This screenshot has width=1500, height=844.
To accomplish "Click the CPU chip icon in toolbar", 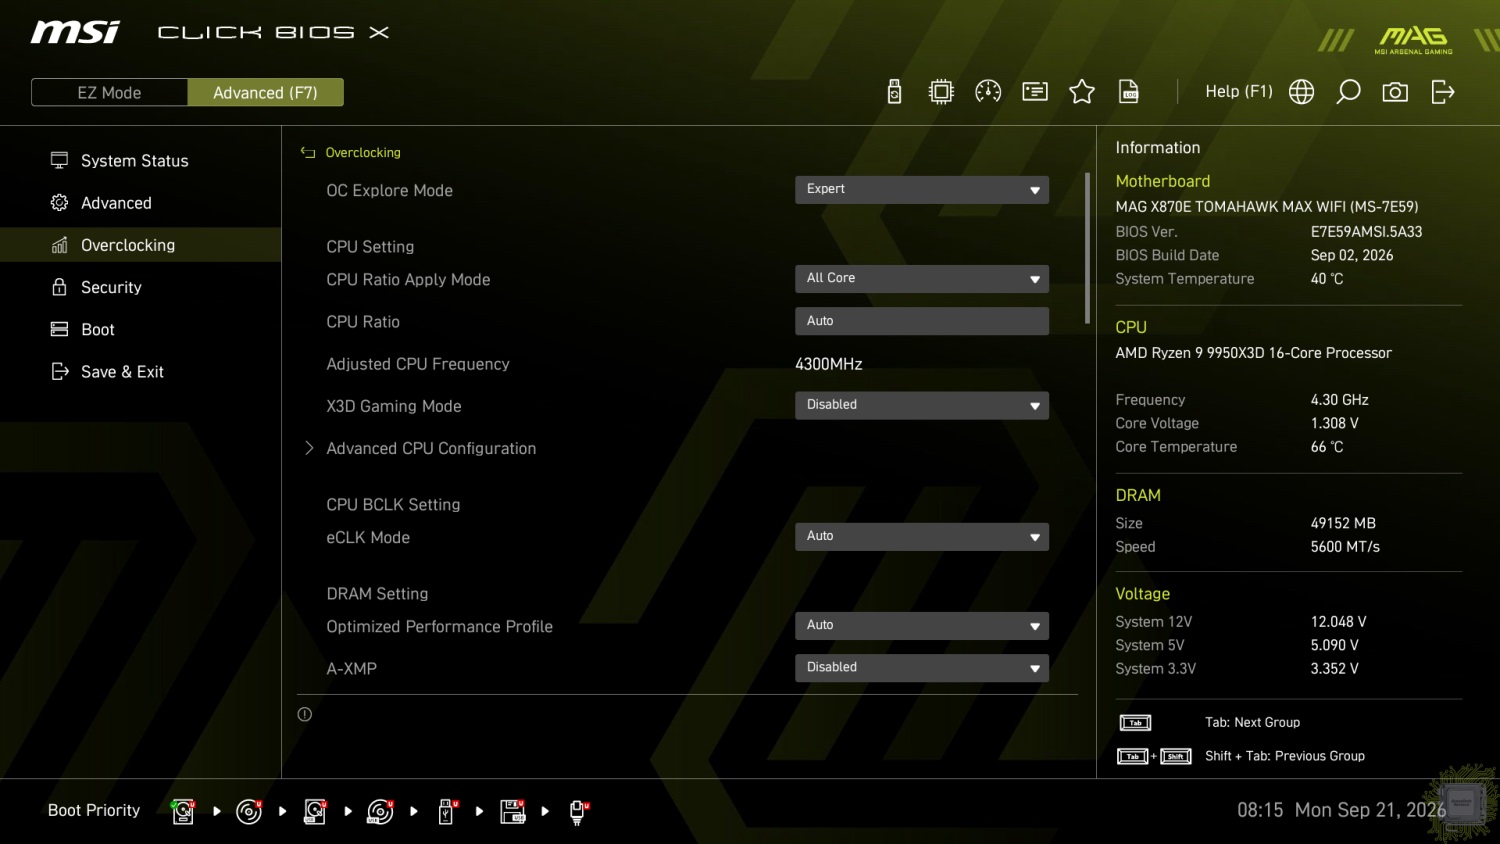I will tap(941, 92).
